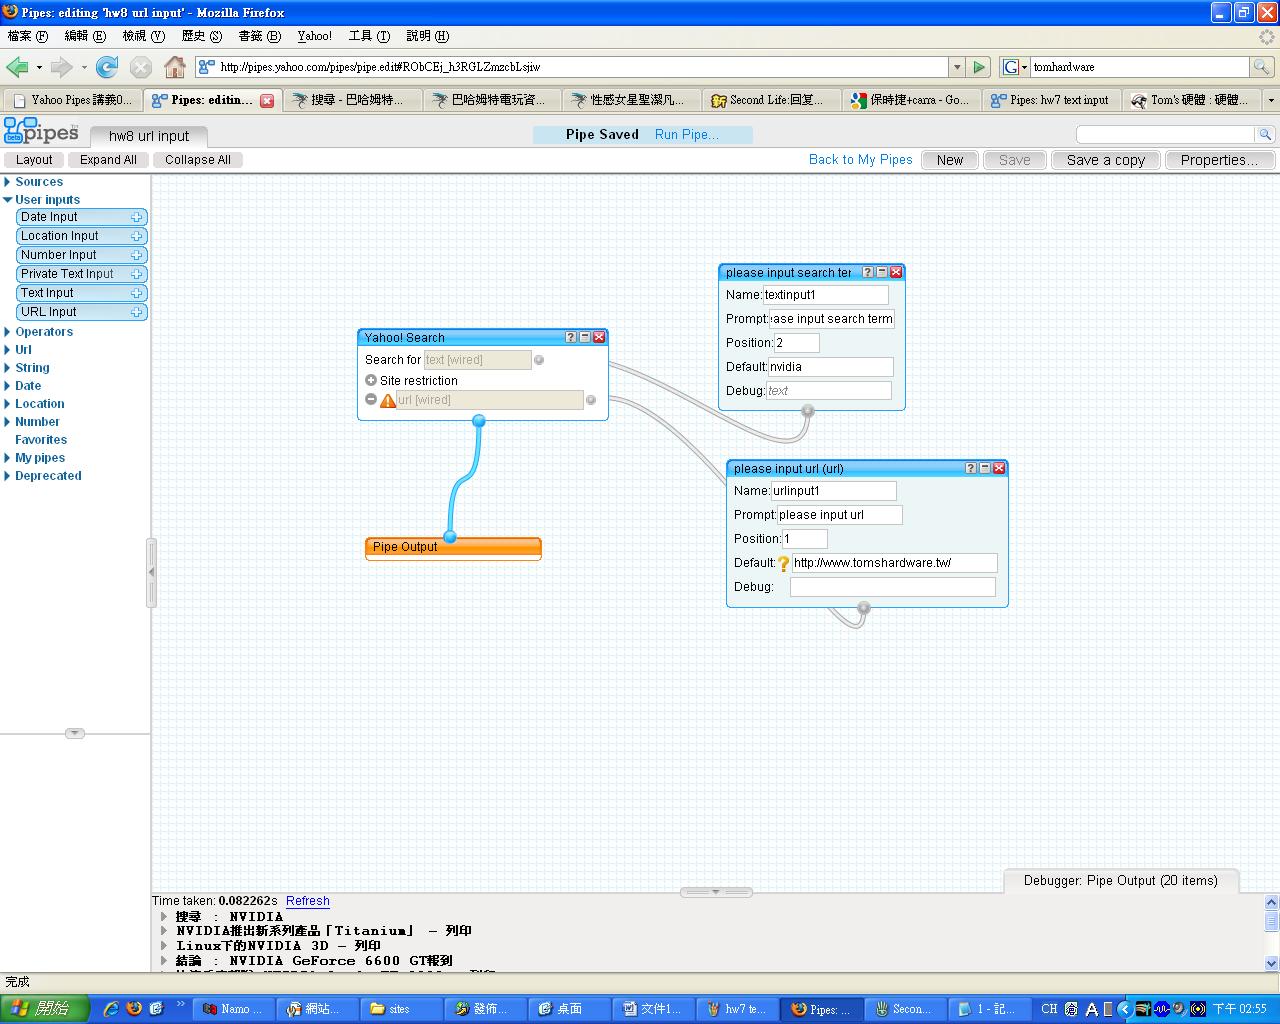Add URL Input module via plus icon

click(x=137, y=312)
